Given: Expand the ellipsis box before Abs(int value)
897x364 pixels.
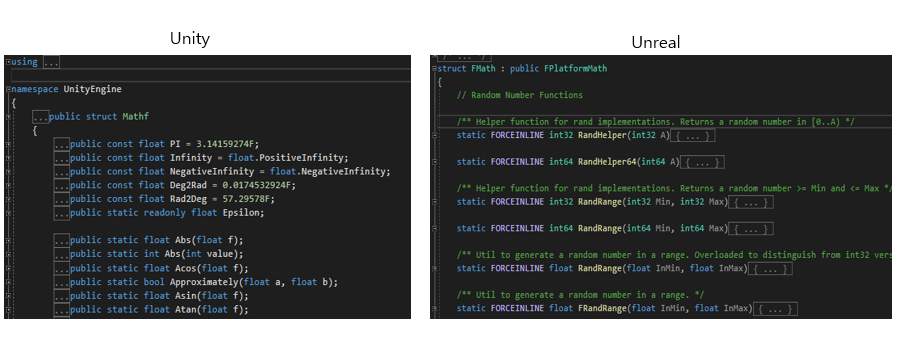Looking at the screenshot, I should (62, 254).
